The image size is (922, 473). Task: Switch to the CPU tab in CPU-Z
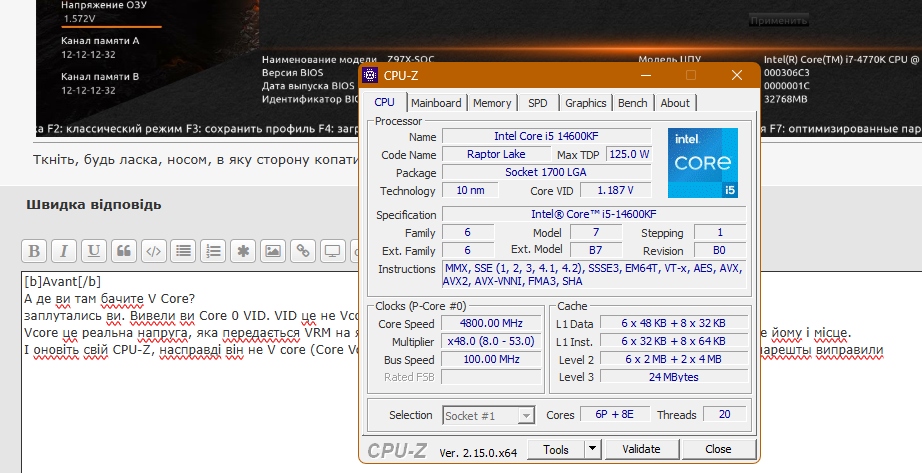click(x=384, y=102)
